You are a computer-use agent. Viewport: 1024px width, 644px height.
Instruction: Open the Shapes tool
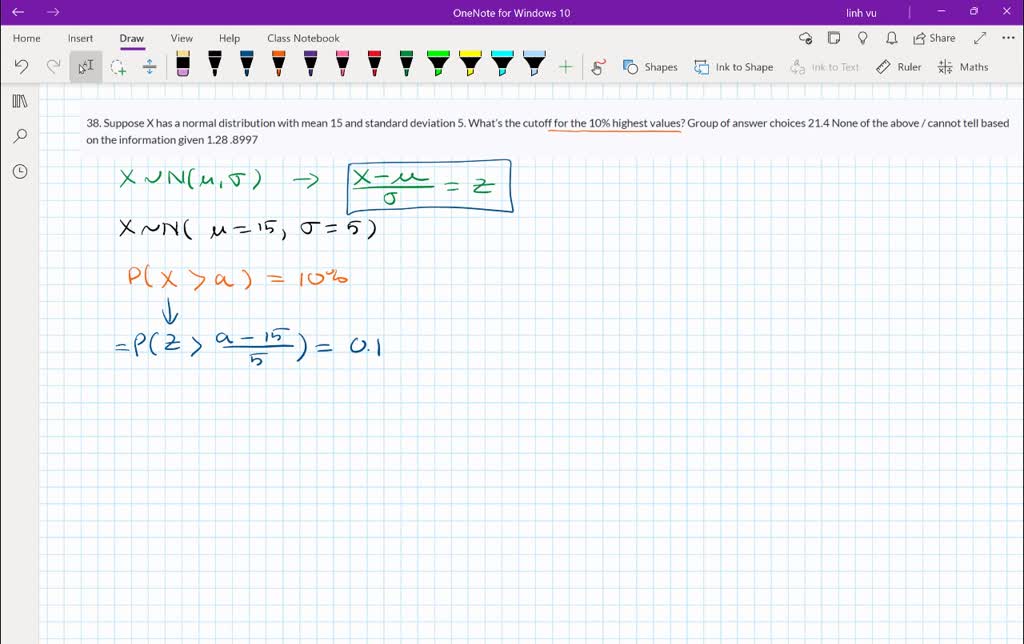pos(651,67)
